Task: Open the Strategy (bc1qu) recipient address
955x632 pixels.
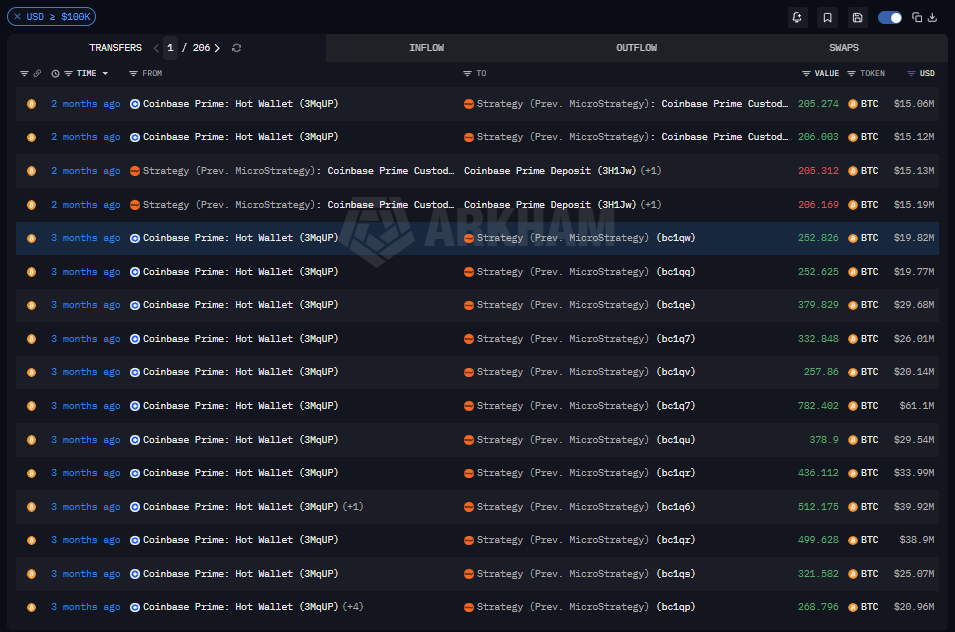Action: 586,440
